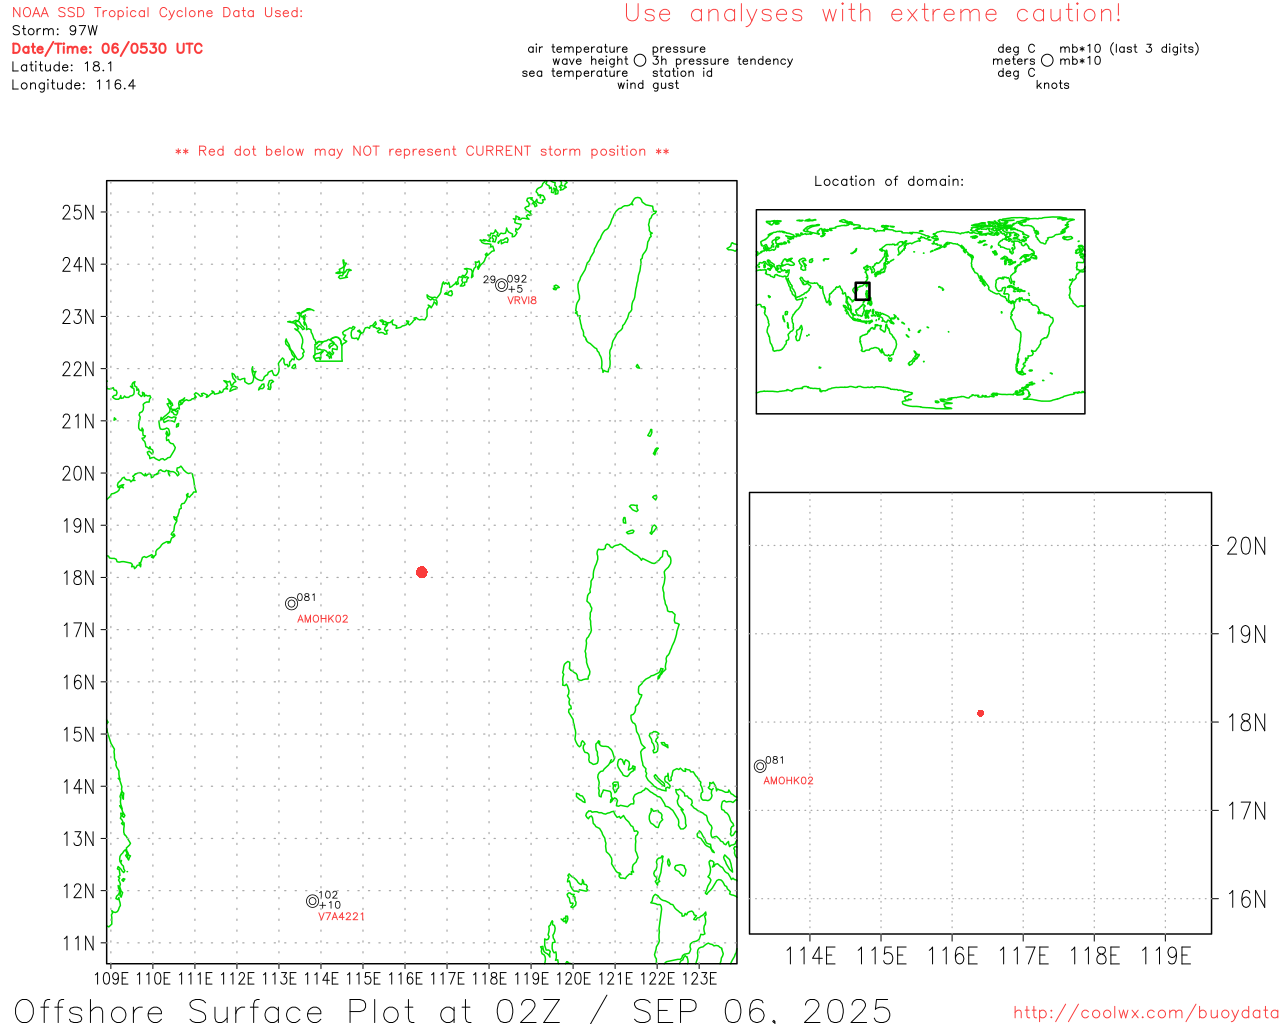Click the '20N' label on inset map axis
Screen dimensions: 1280x1024
[1246, 546]
